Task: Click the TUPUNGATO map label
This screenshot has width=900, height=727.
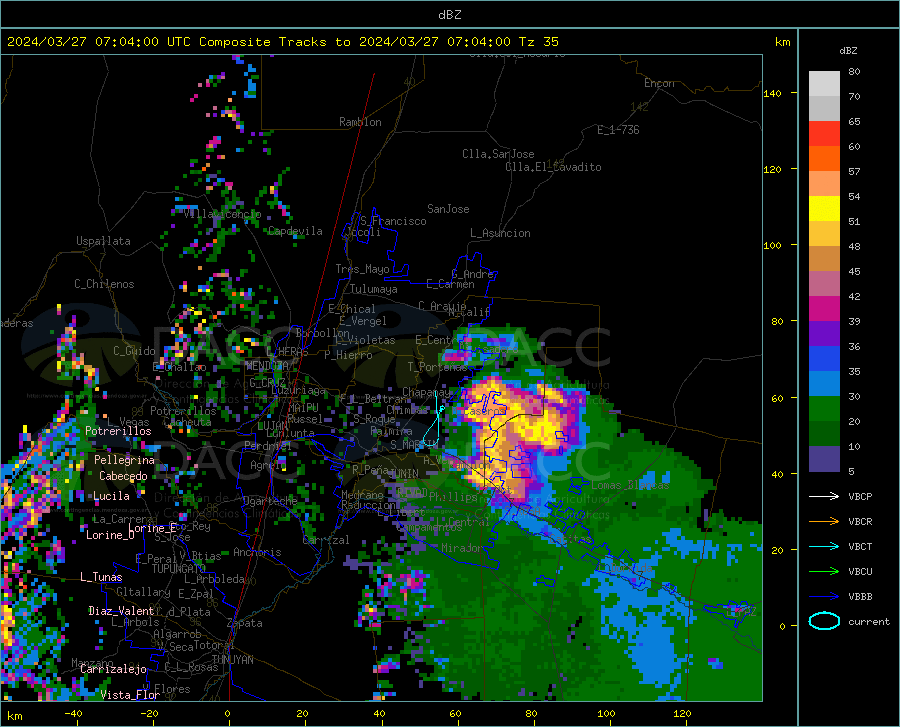Action: (x=179, y=569)
